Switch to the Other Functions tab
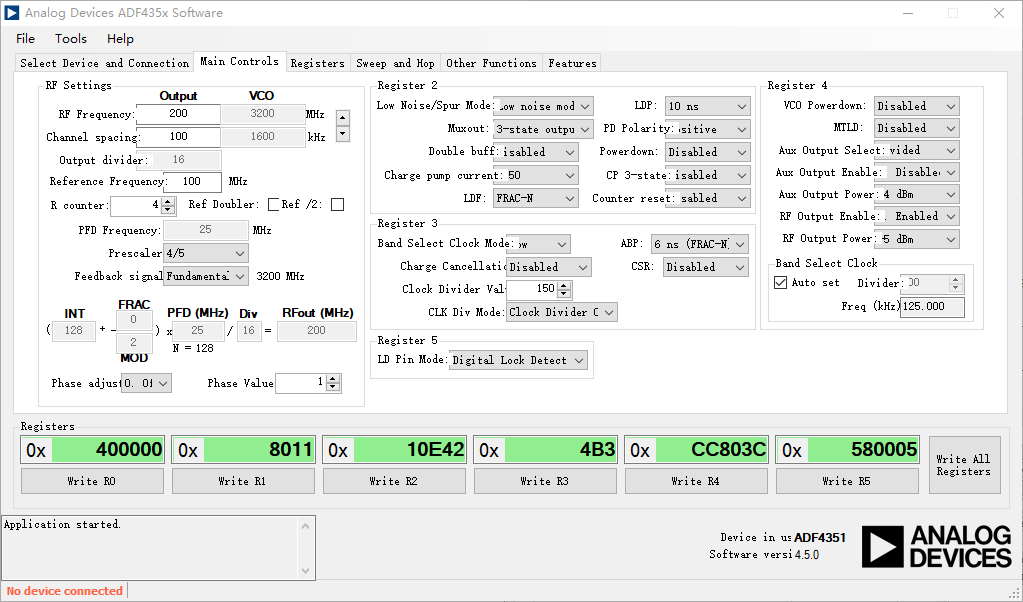 click(x=491, y=63)
